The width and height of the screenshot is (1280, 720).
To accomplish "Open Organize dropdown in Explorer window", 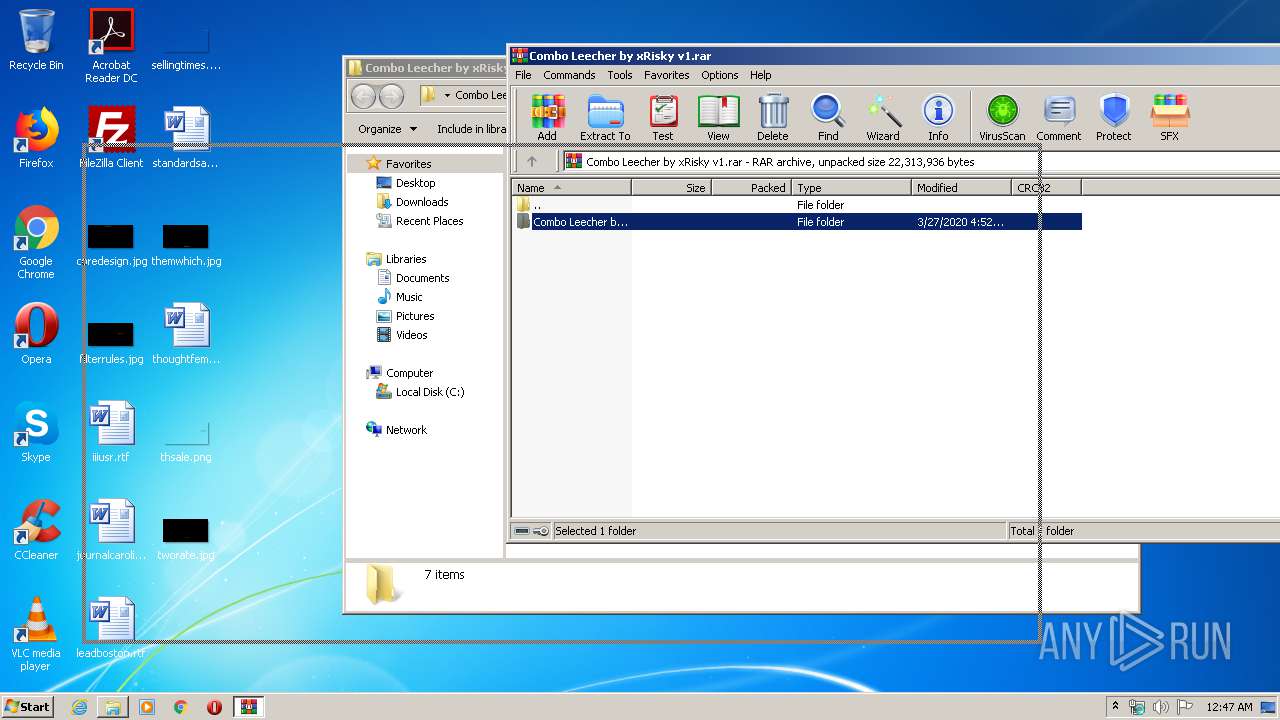I will click(x=388, y=129).
